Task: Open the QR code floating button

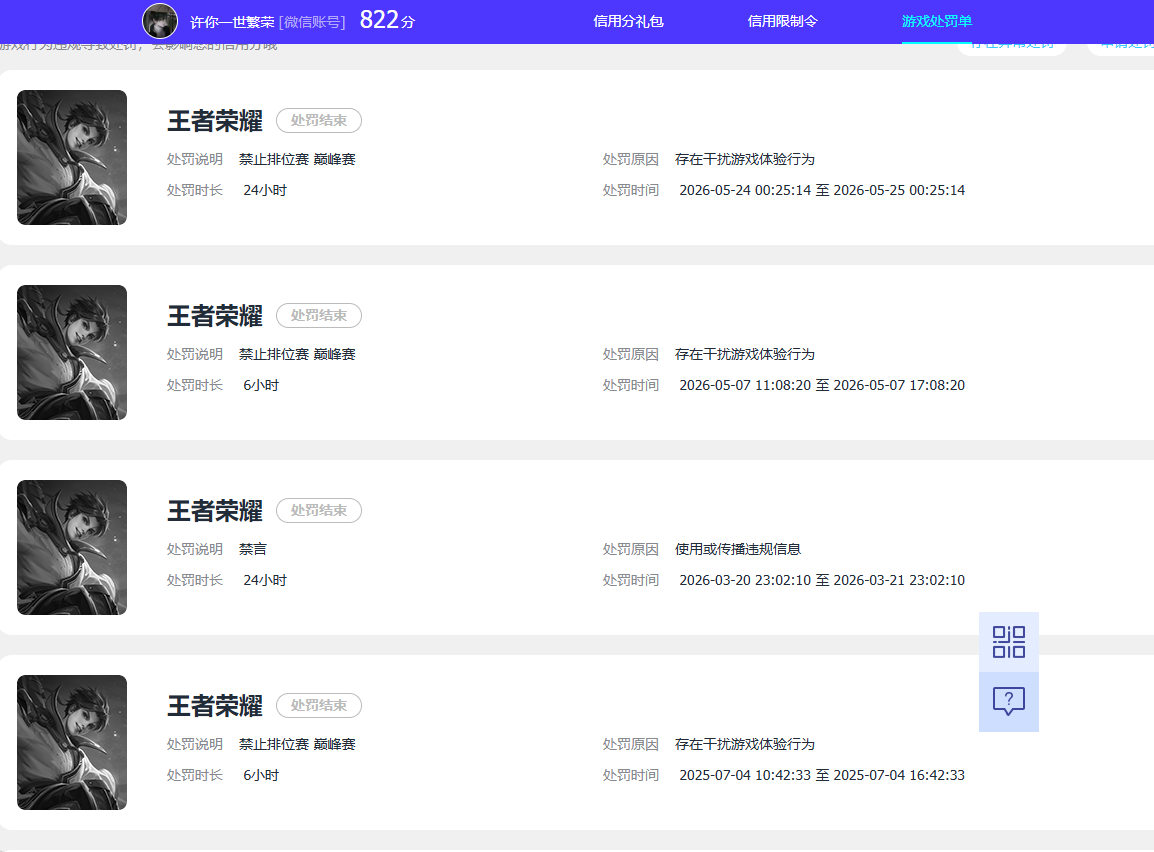Action: (x=1008, y=642)
